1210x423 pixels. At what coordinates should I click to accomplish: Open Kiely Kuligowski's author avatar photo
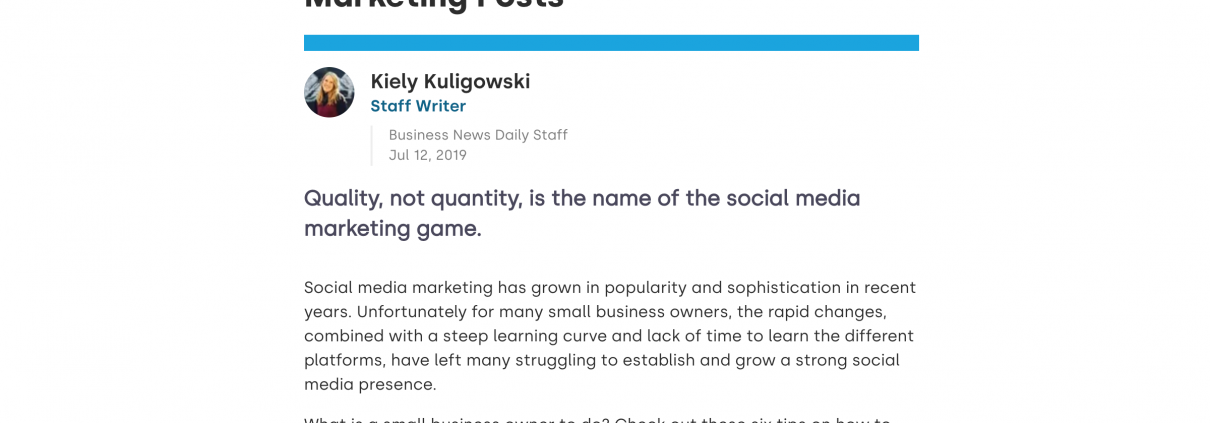point(329,92)
